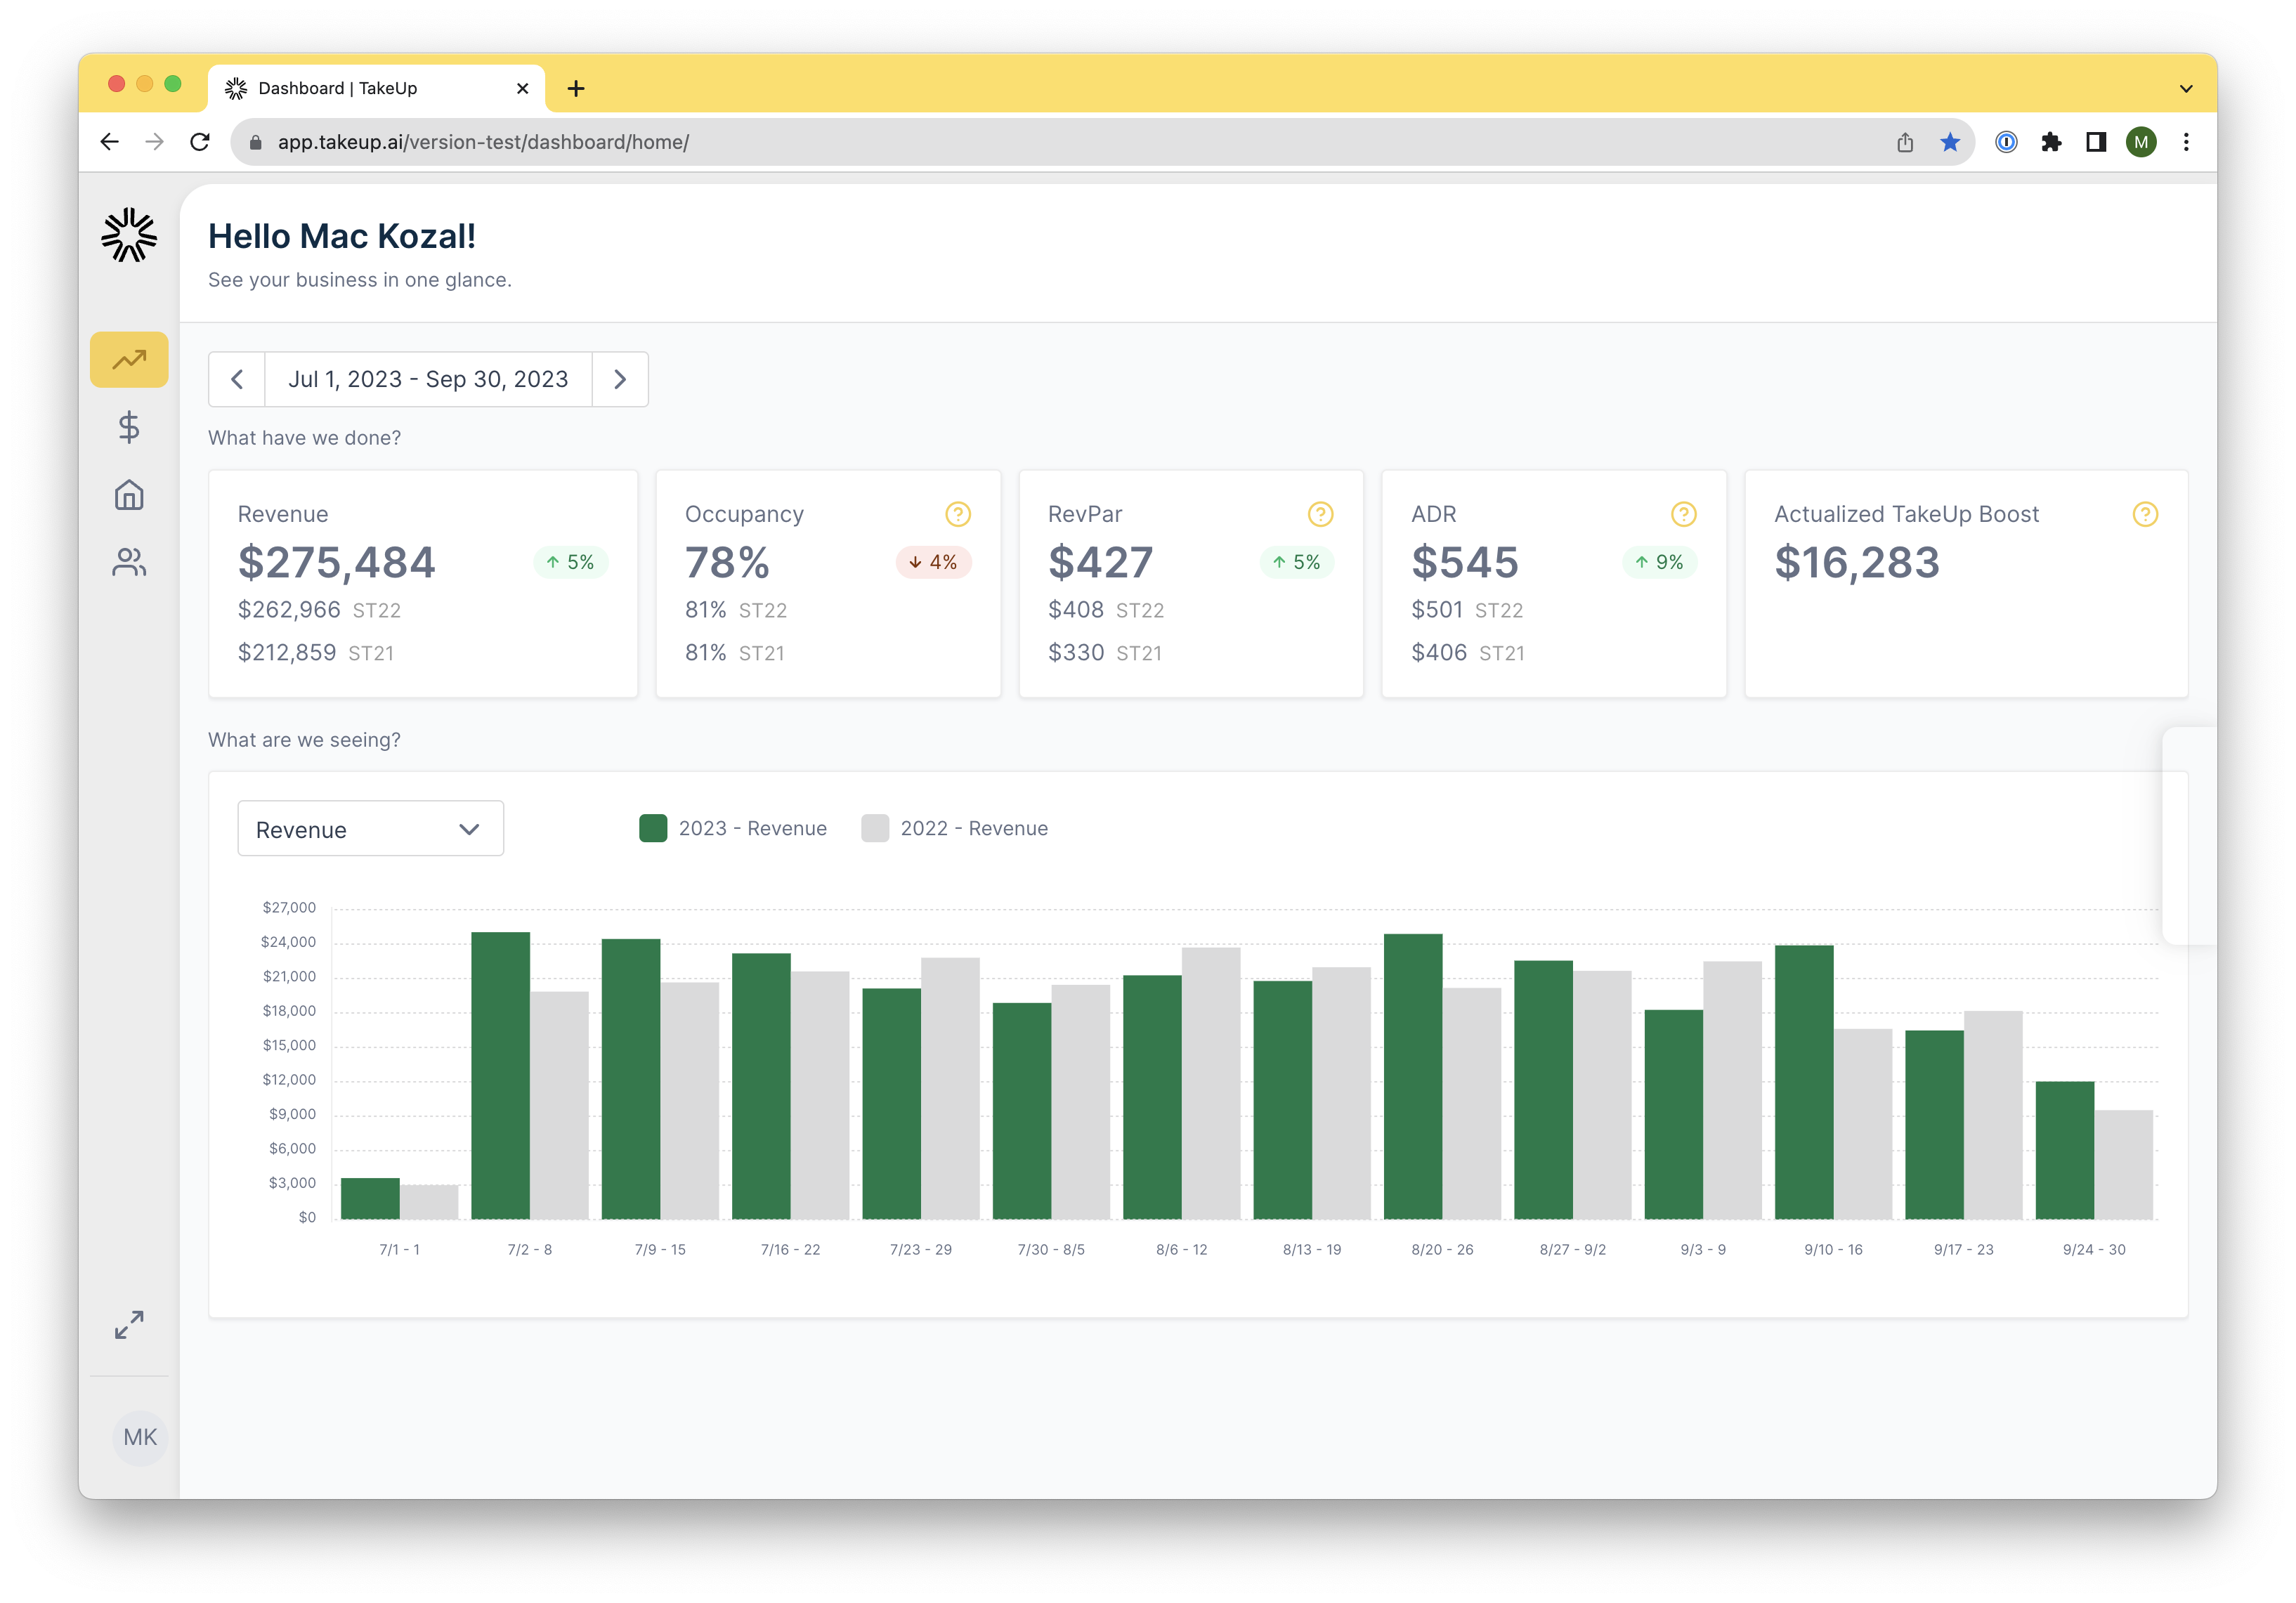Open a new browser tab
Image resolution: width=2296 pixels, height=1603 pixels.
click(x=576, y=89)
